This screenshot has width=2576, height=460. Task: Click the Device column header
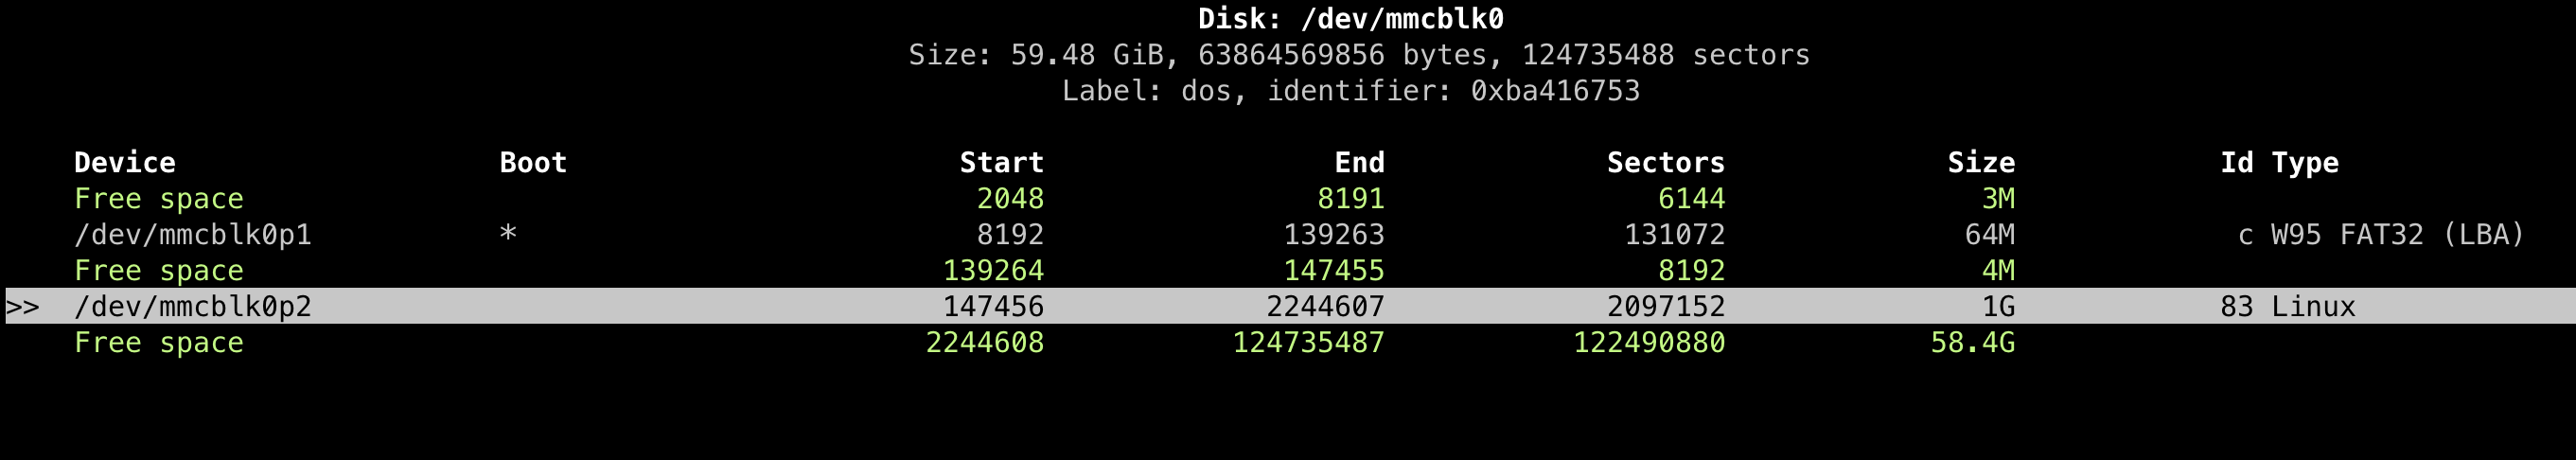point(125,163)
